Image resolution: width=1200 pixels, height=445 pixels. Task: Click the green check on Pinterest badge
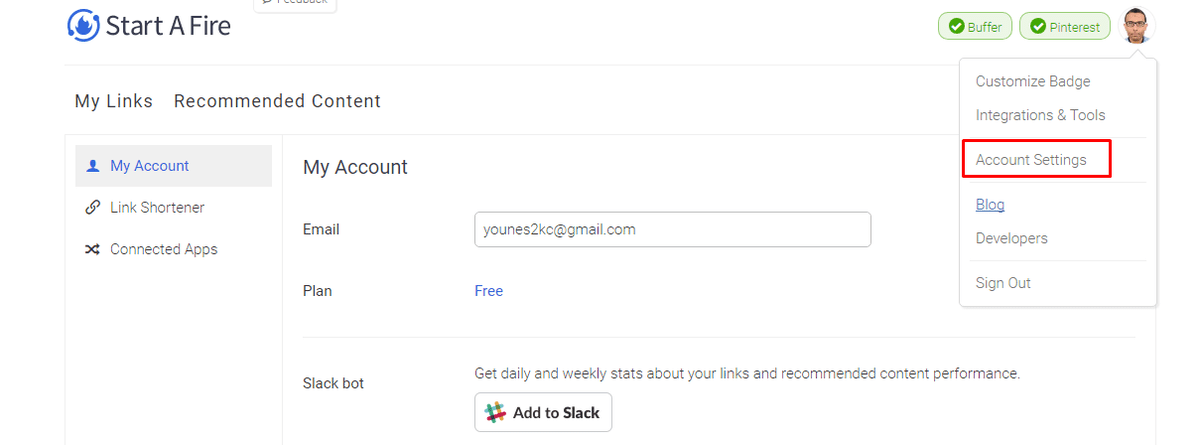[x=1037, y=27]
